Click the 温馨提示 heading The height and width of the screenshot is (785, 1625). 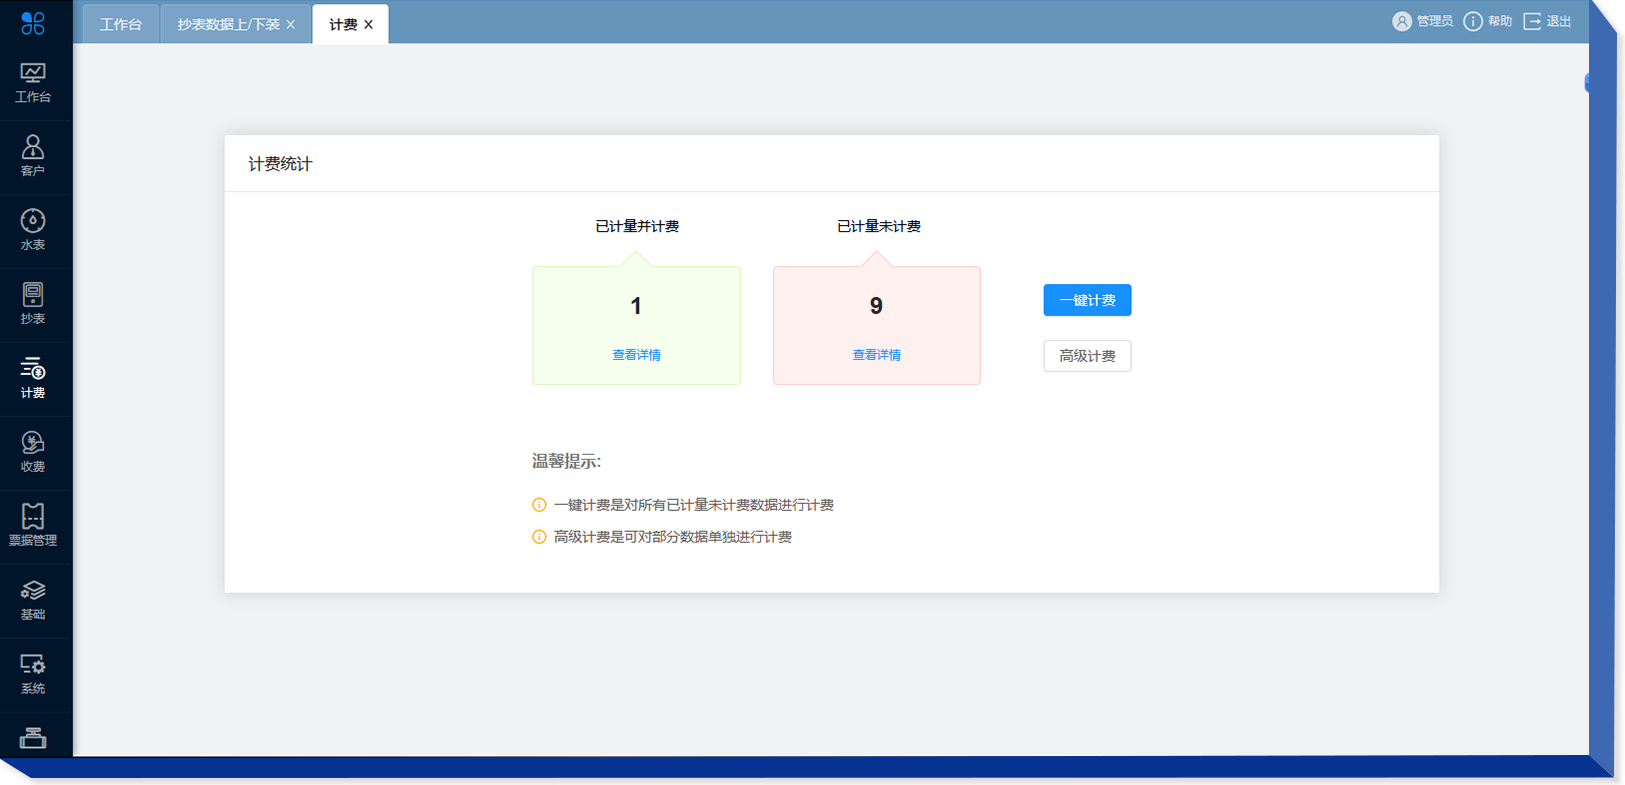566,461
